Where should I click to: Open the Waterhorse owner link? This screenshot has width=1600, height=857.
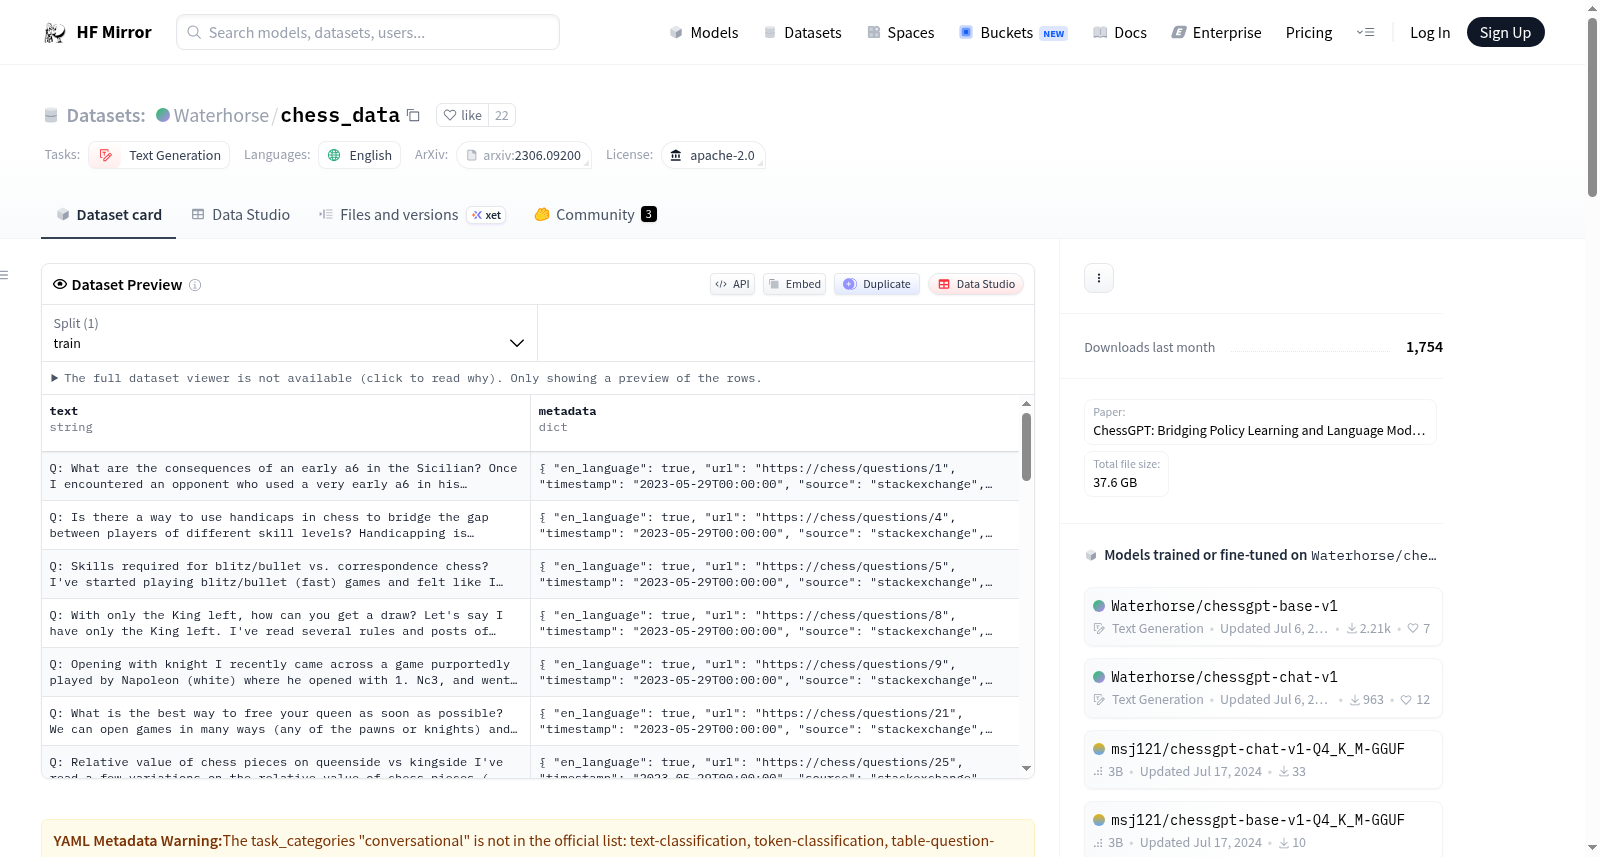coord(221,115)
